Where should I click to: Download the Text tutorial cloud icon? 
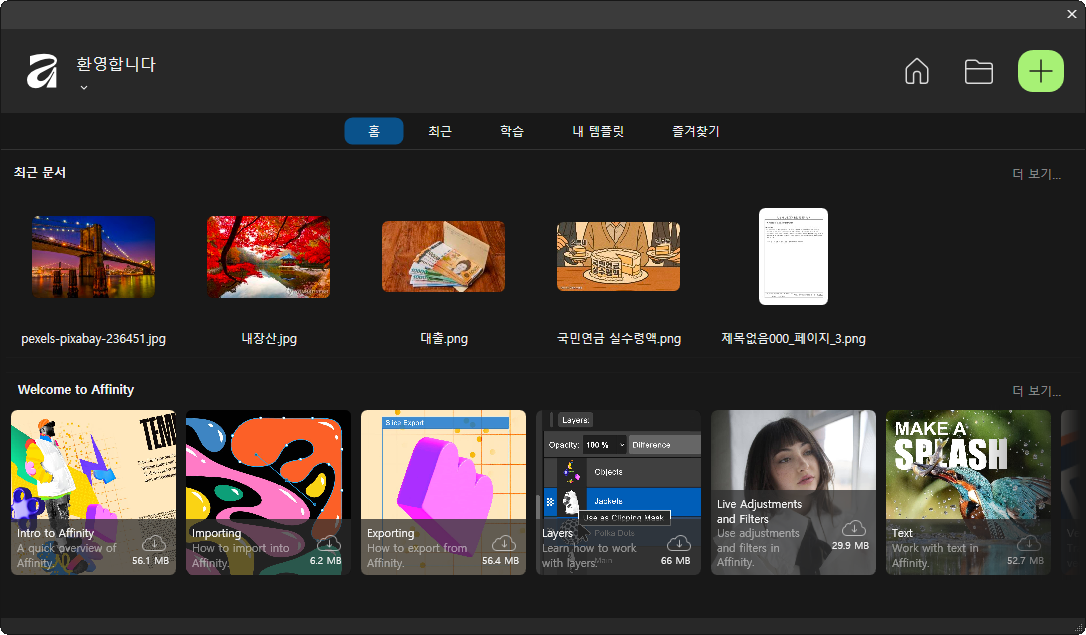point(1029,543)
